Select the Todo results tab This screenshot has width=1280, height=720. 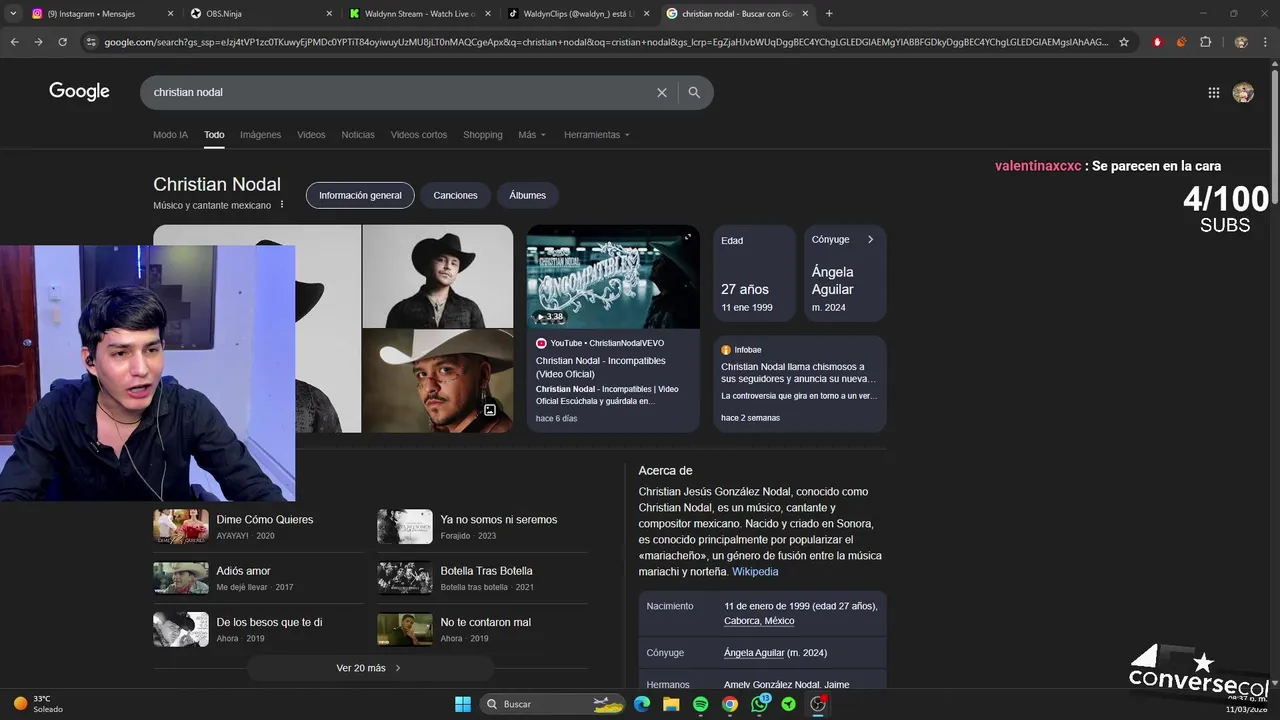tap(214, 135)
